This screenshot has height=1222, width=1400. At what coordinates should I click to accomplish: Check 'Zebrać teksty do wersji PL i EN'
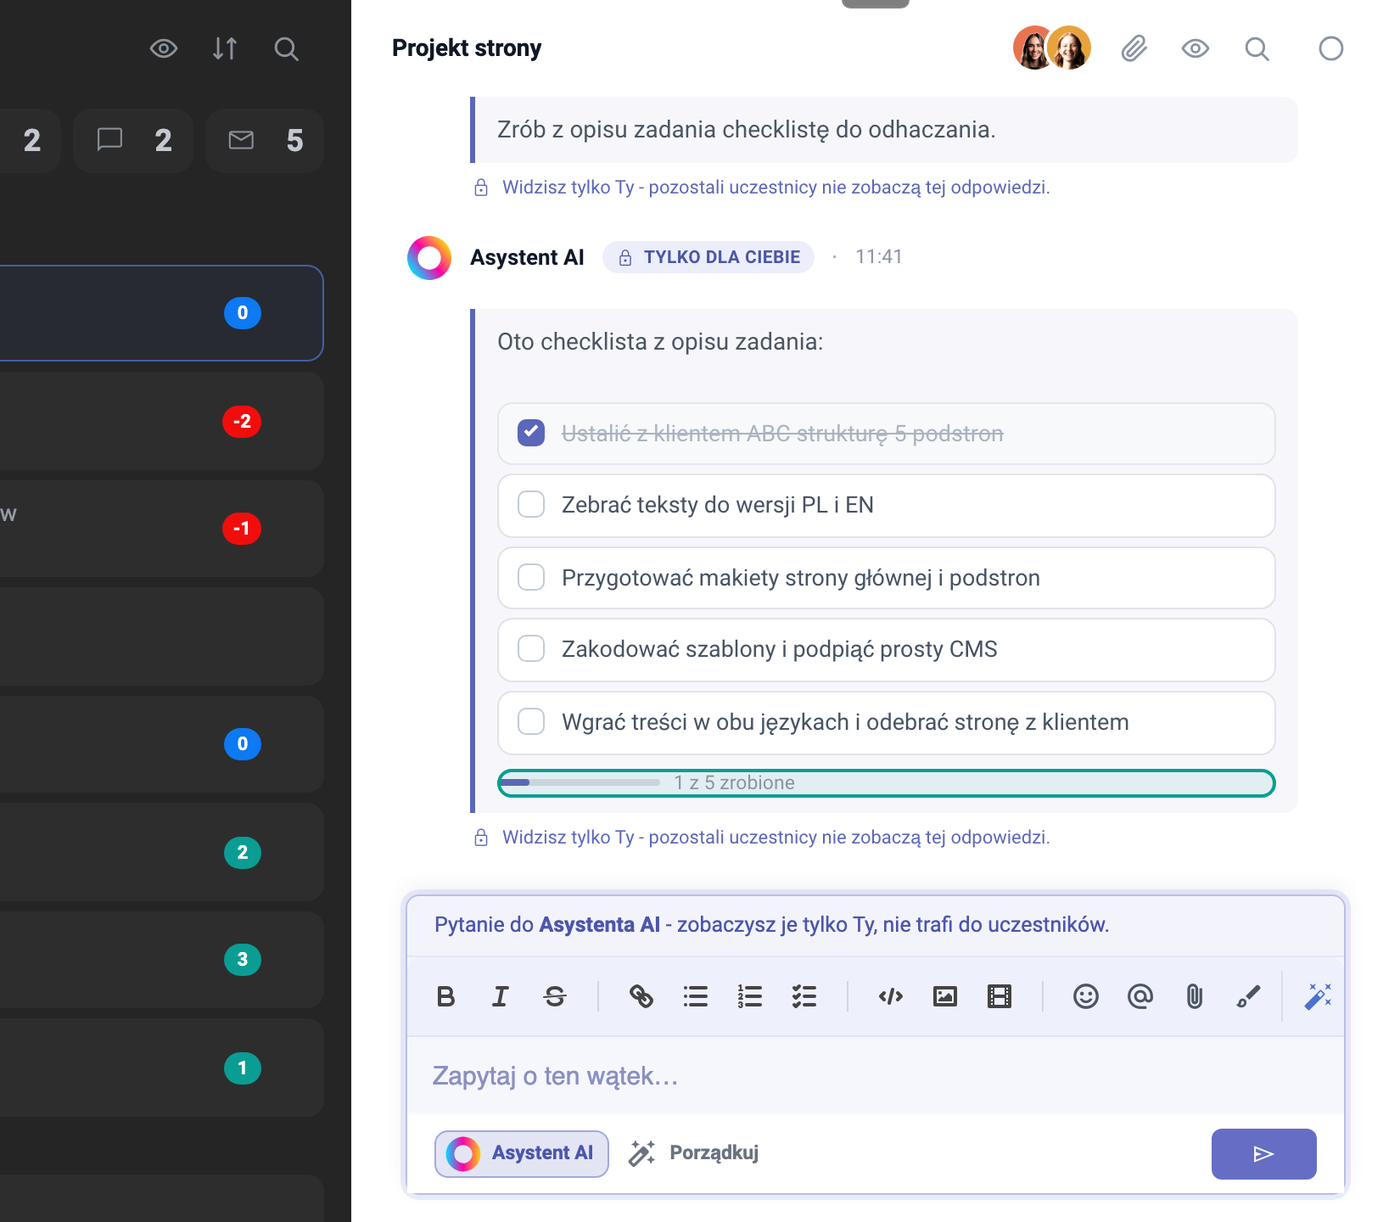(531, 504)
